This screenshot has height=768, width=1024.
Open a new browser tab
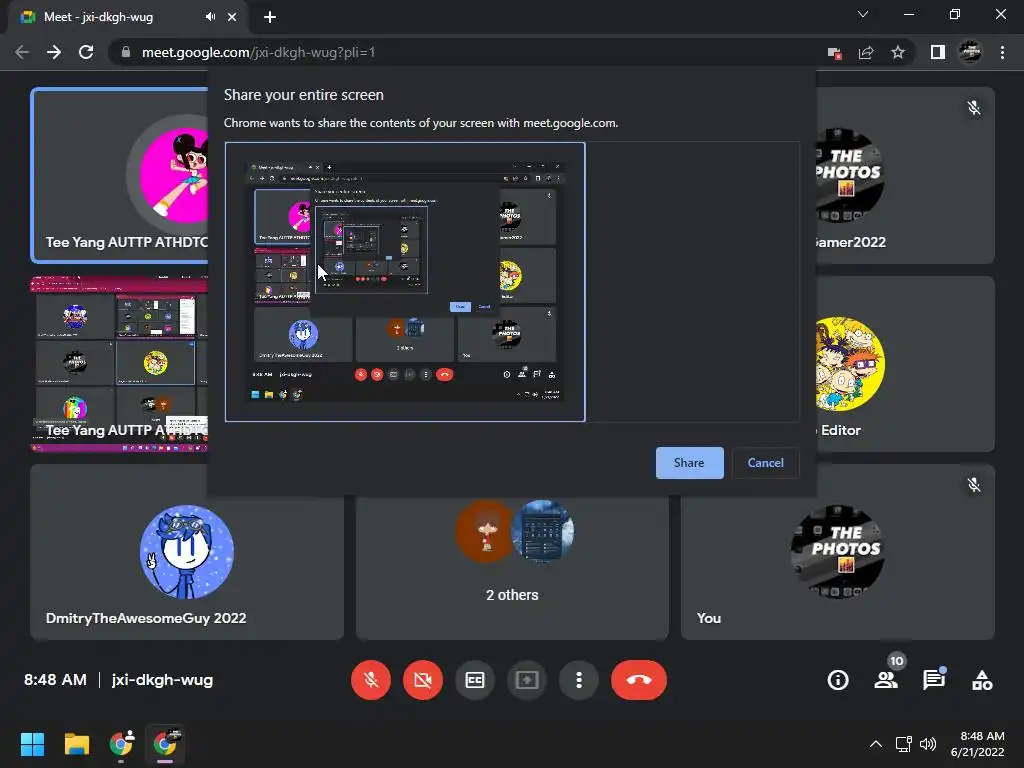pos(270,17)
